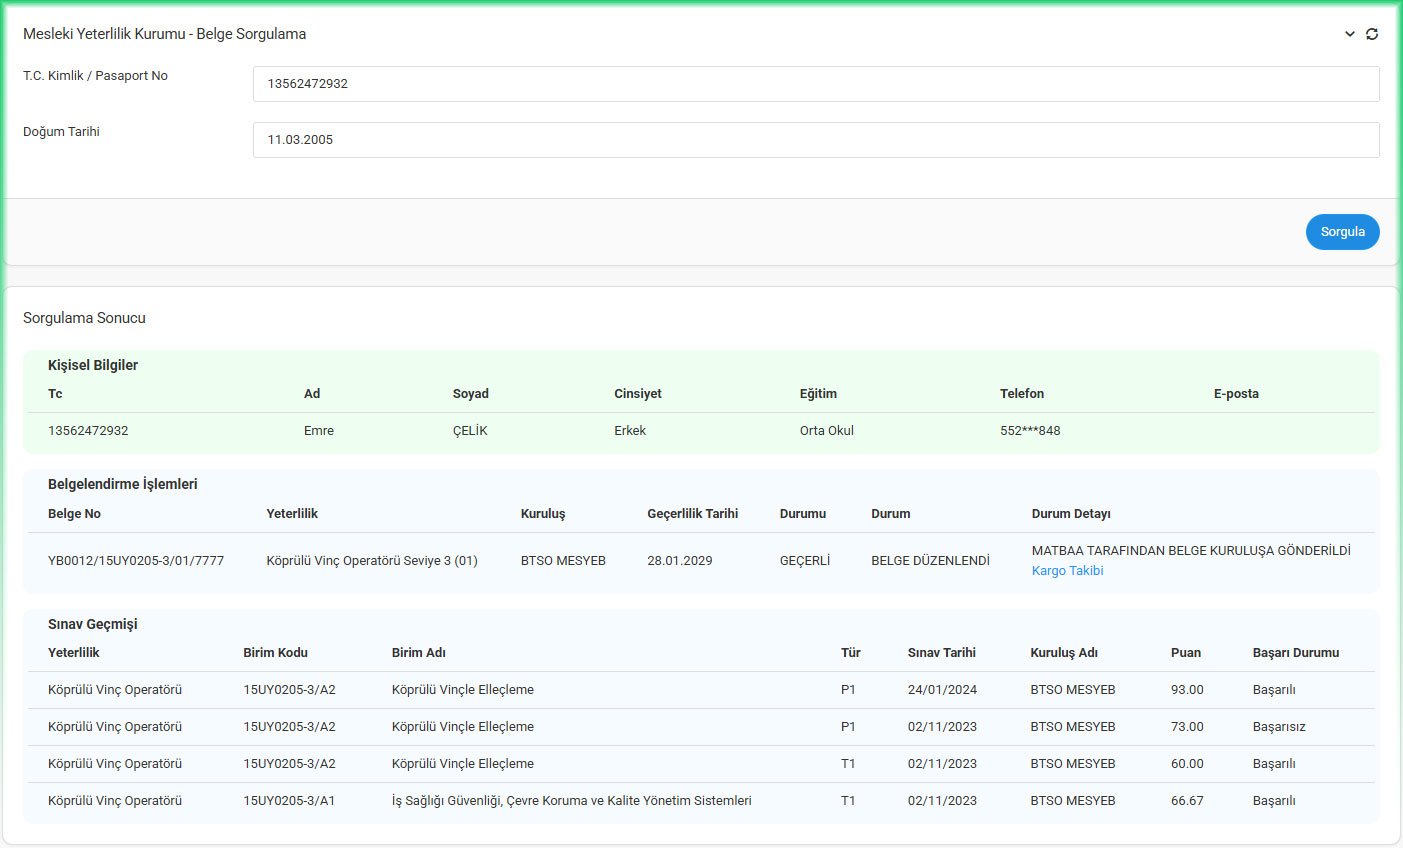Select the masked phone number 552***848
The height and width of the screenshot is (848, 1403).
[x=1030, y=431]
